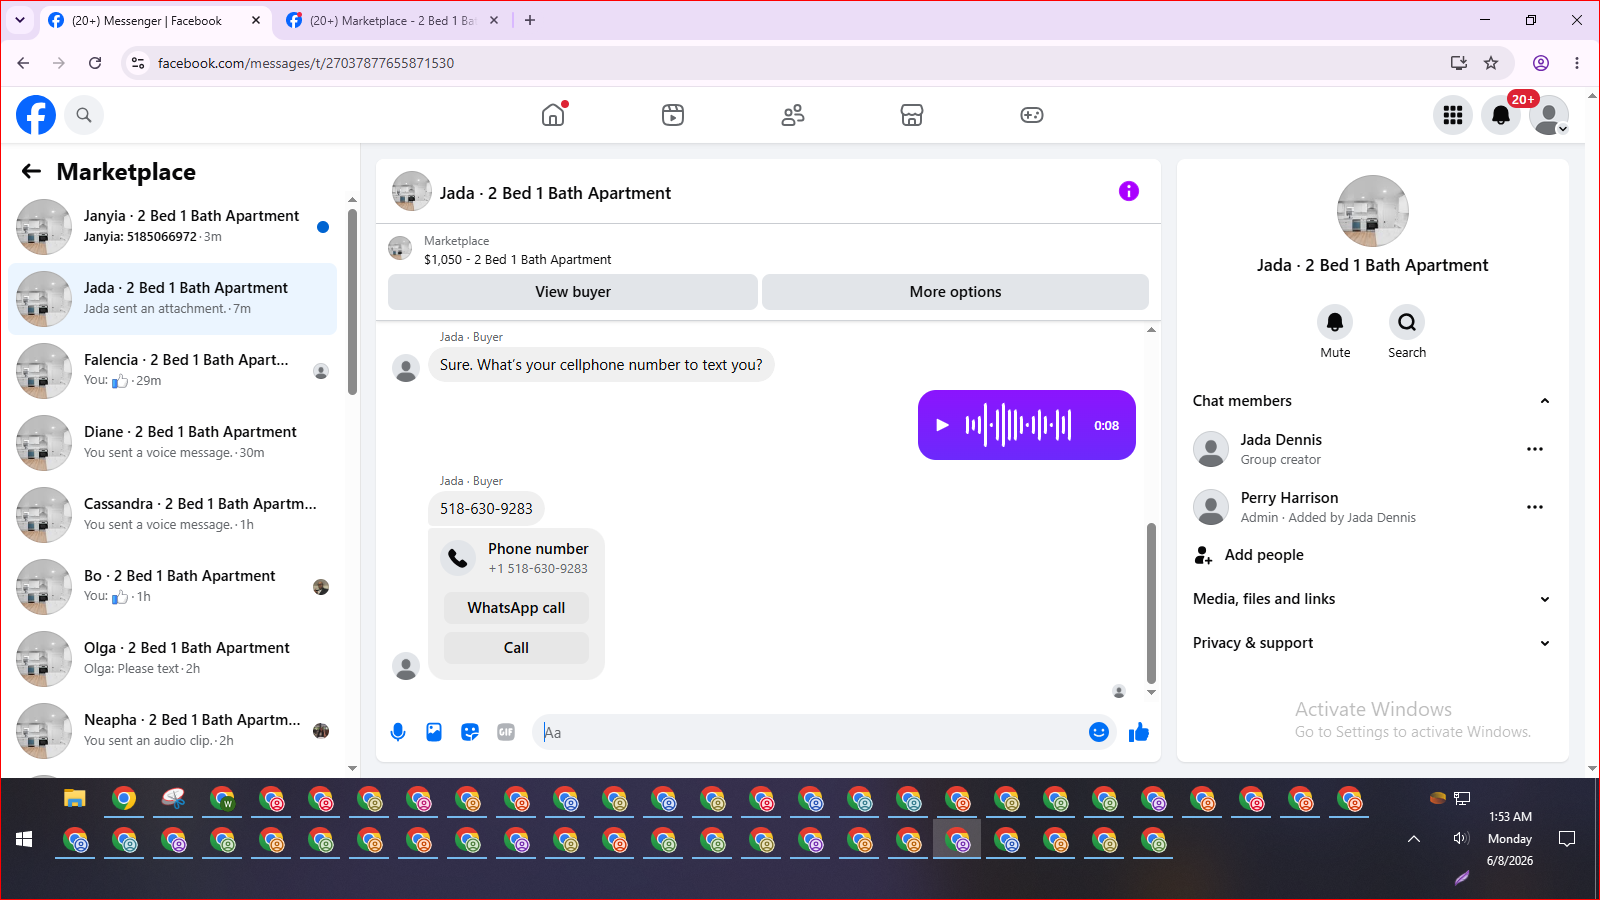This screenshot has width=1600, height=900.
Task: Click More options button
Action: coord(955,292)
